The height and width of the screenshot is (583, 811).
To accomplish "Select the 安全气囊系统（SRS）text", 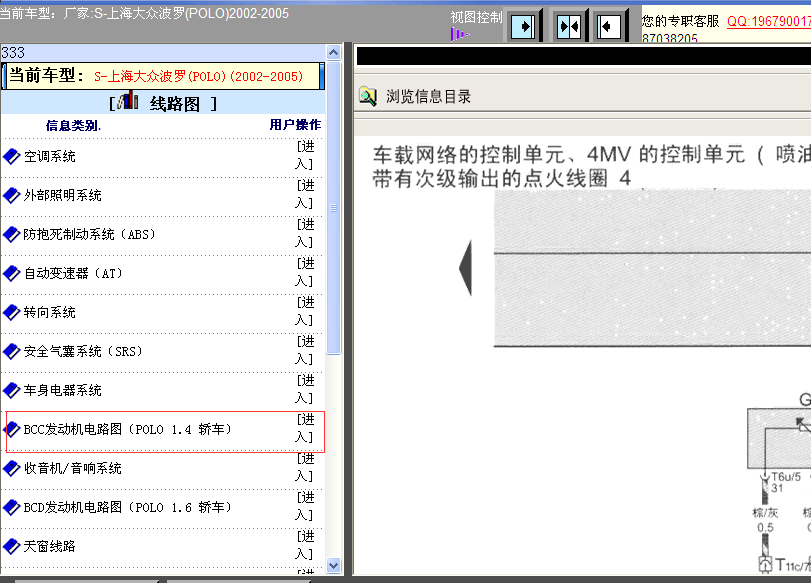I will point(83,351).
